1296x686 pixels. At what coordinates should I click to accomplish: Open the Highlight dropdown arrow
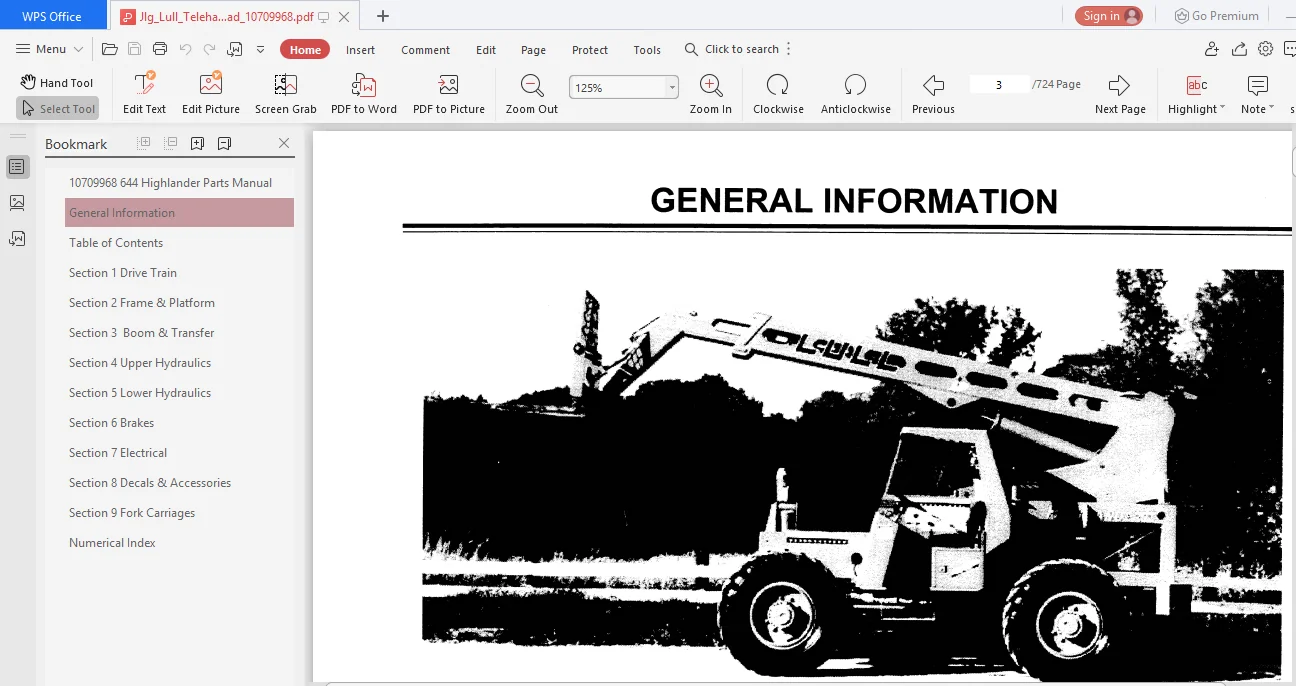pyautogui.click(x=1223, y=108)
